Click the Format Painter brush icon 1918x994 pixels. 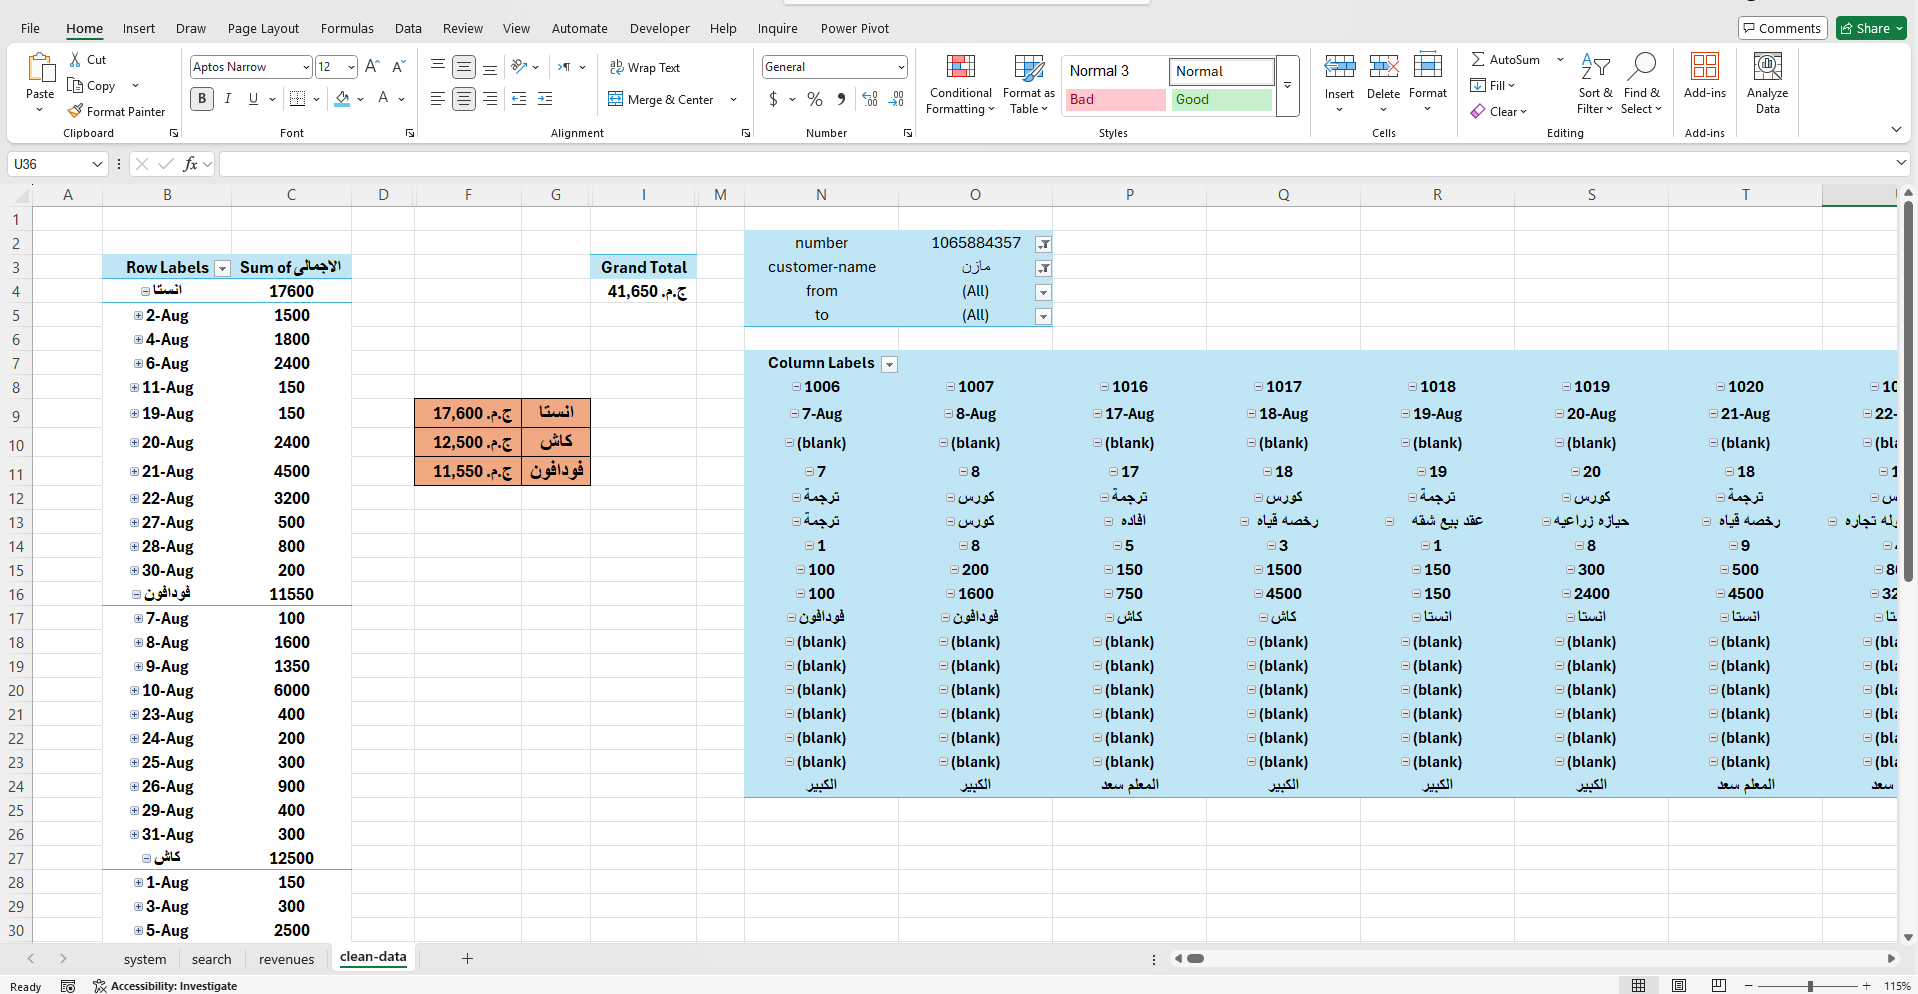tap(75, 111)
